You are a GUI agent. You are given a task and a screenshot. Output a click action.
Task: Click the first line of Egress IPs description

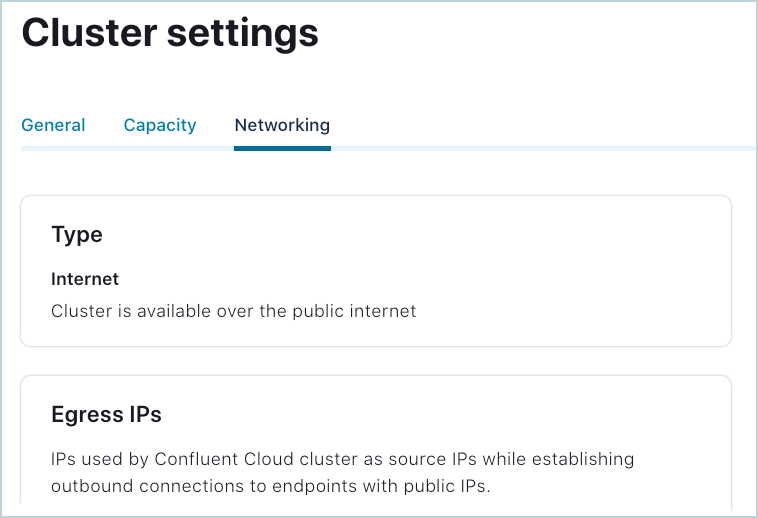pyautogui.click(x=342, y=459)
